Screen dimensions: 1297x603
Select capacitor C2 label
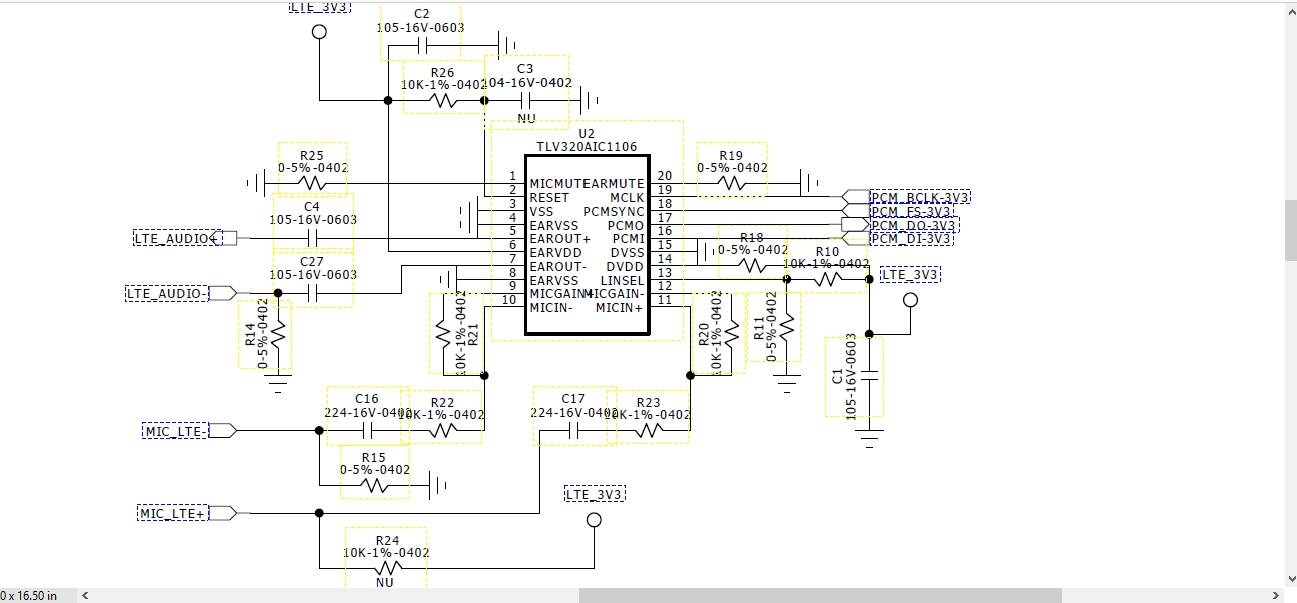tap(421, 13)
